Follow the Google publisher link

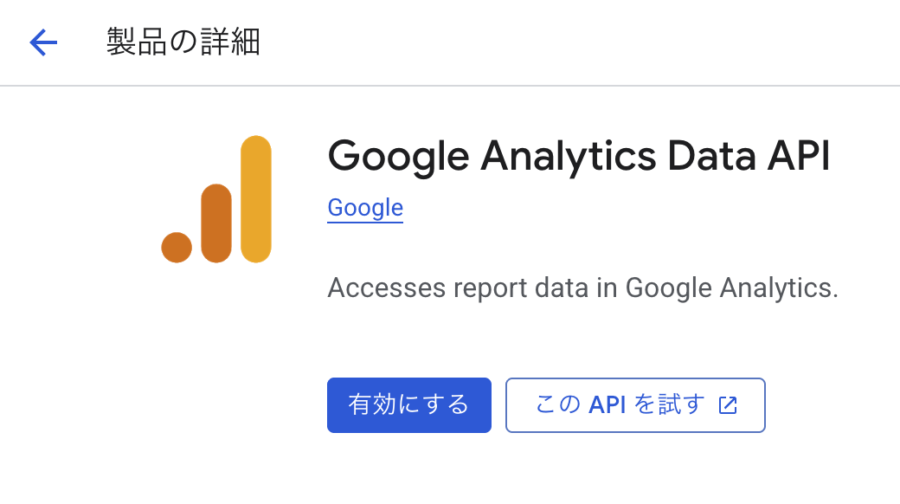click(365, 208)
